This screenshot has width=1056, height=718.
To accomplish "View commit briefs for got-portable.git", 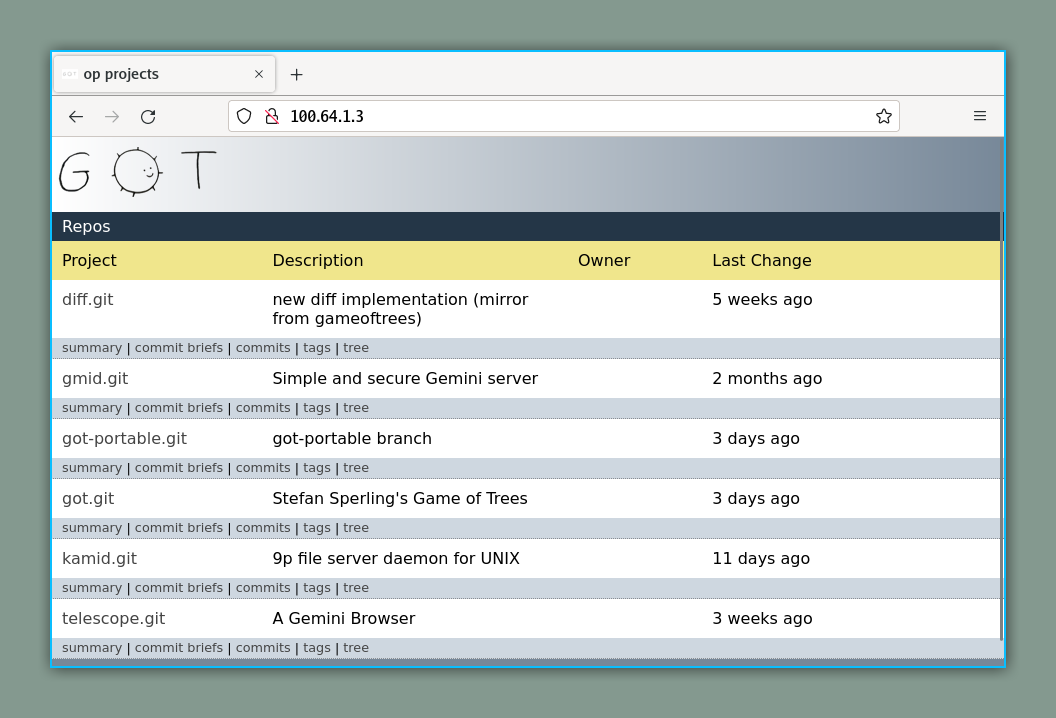I will pos(179,468).
